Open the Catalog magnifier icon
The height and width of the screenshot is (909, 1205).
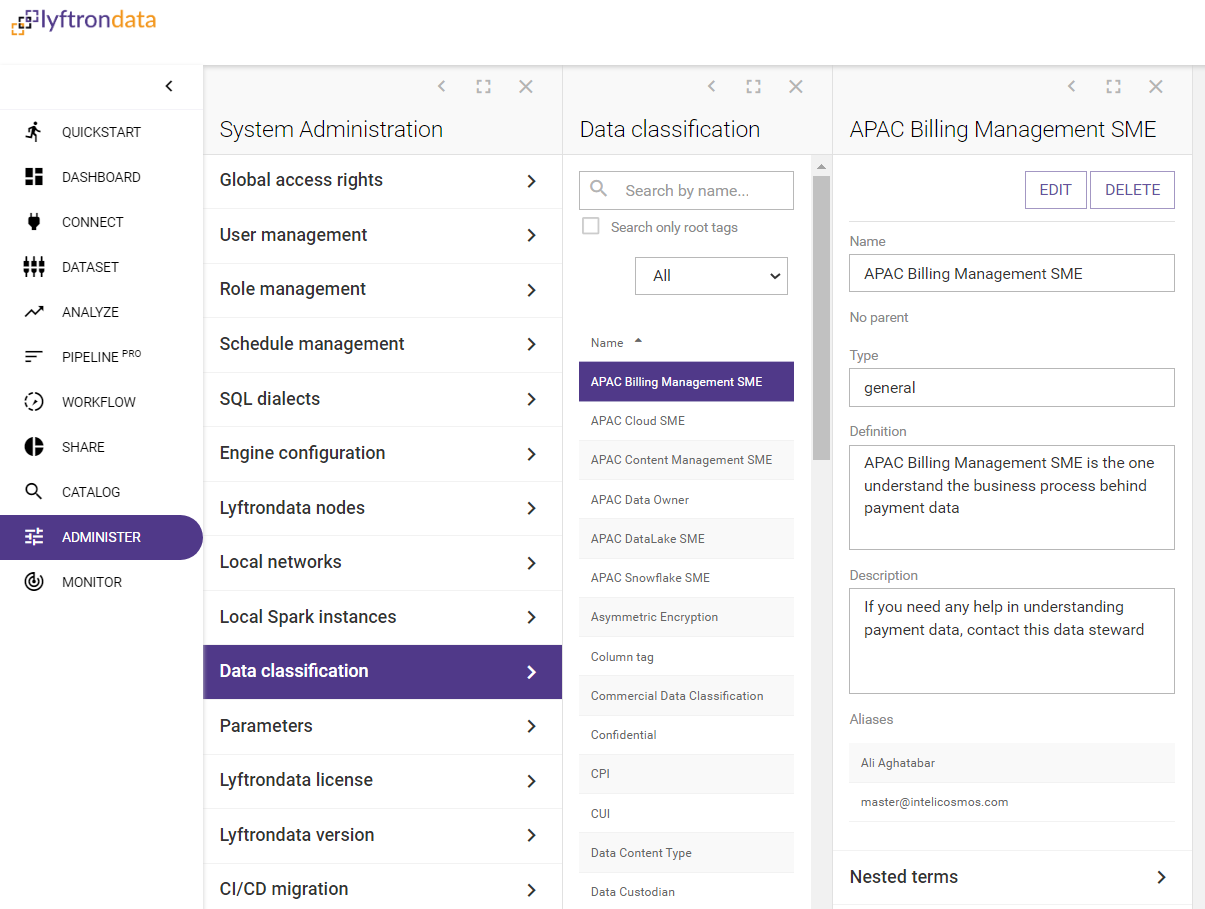pos(34,492)
